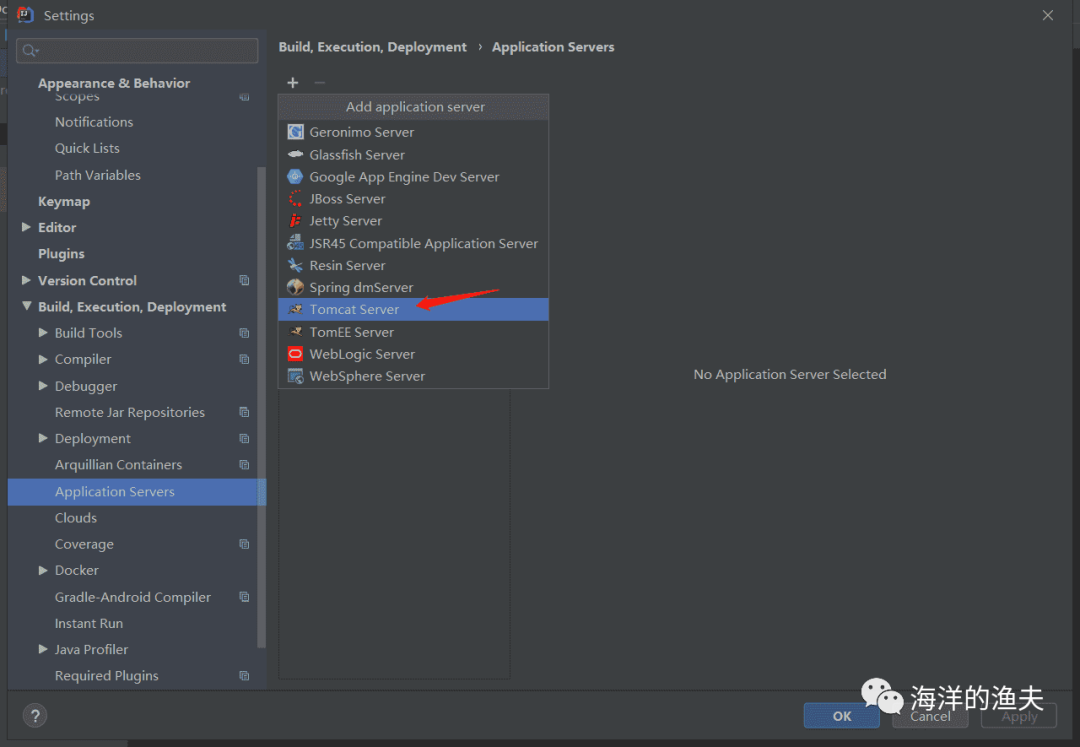Select Gradle-Android Compiler item
Screen dimensions: 1080x747
click(x=133, y=597)
